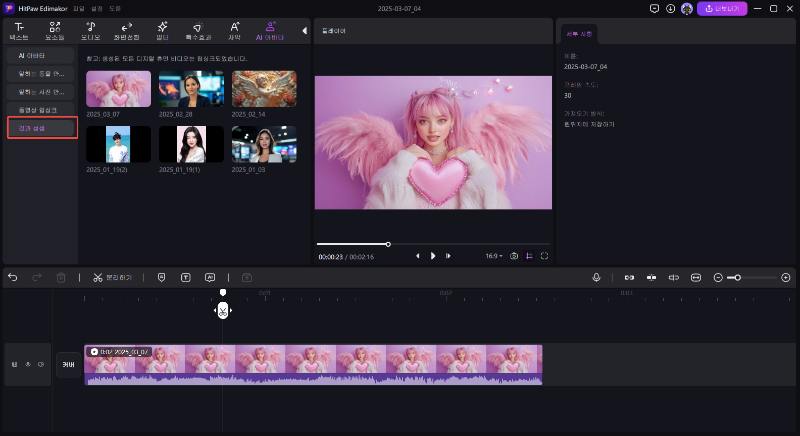
Task: Open the second menu in the title bar
Action: click(96, 9)
